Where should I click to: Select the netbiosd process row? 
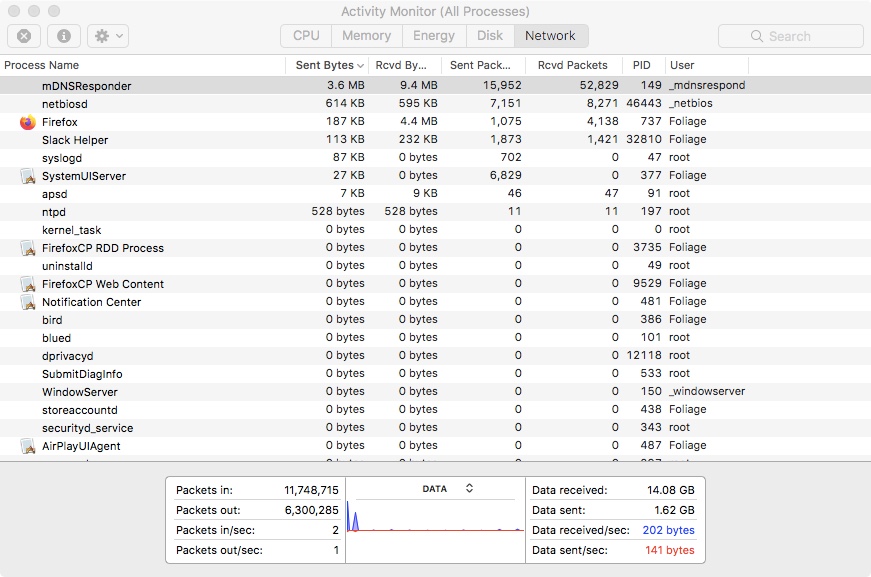point(436,103)
